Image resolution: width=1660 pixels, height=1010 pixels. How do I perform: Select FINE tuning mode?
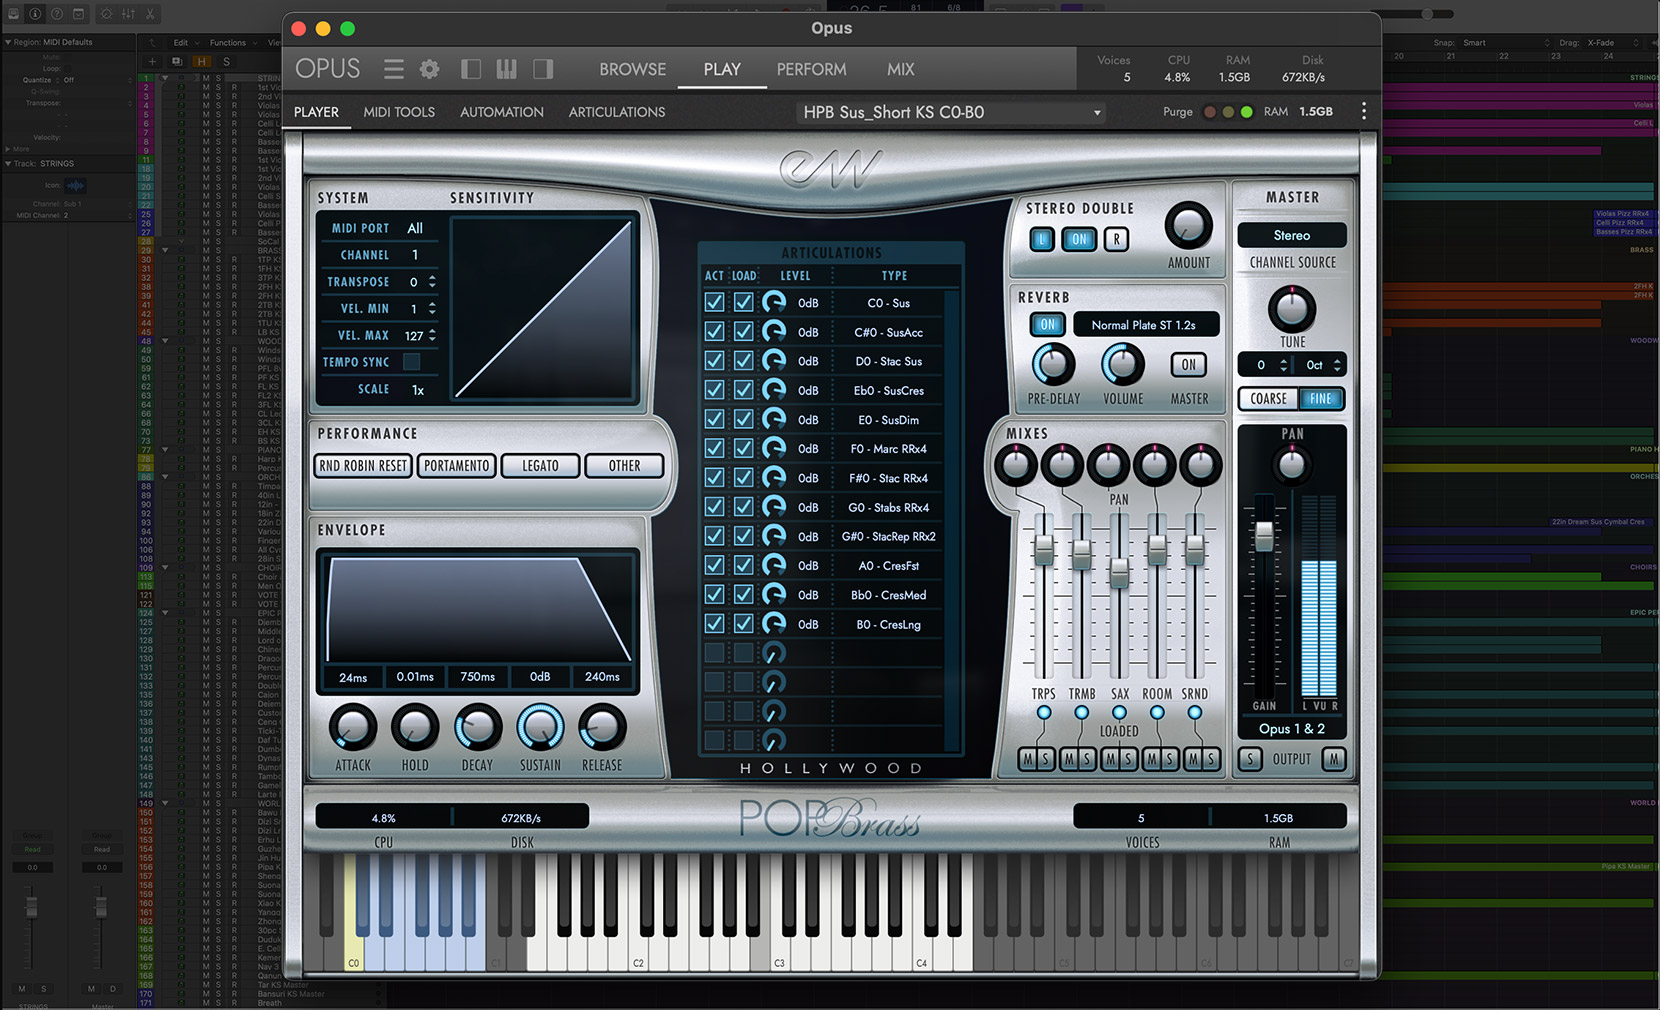(1320, 398)
